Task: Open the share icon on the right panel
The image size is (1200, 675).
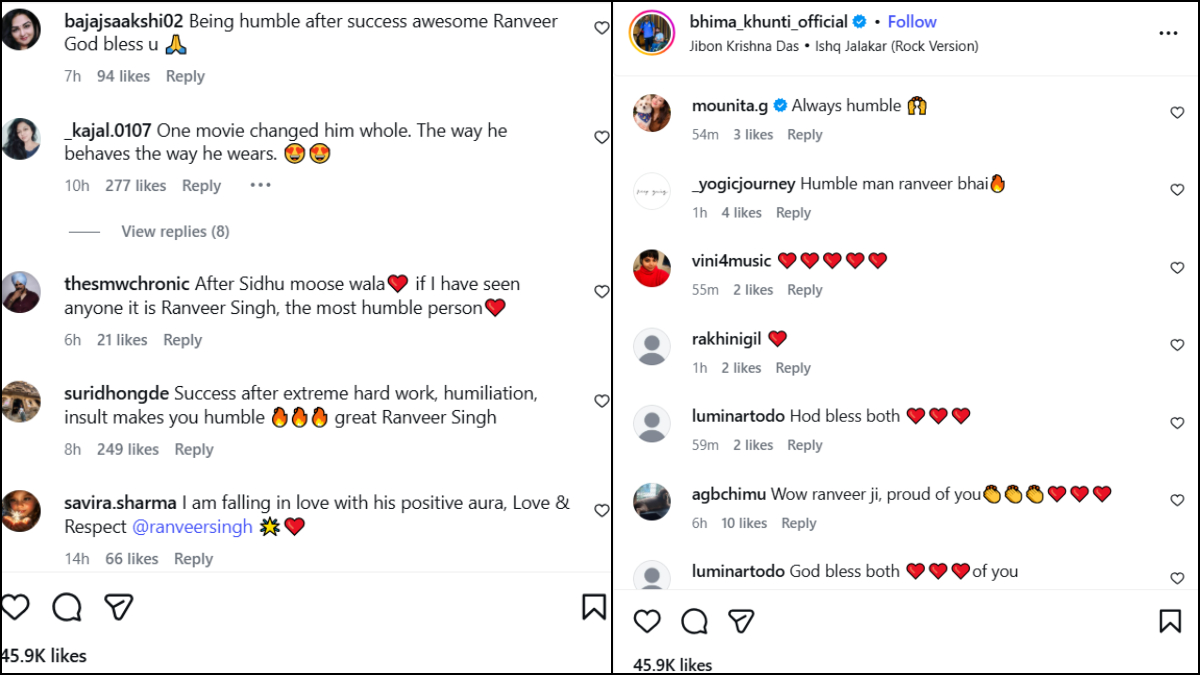Action: click(x=742, y=621)
